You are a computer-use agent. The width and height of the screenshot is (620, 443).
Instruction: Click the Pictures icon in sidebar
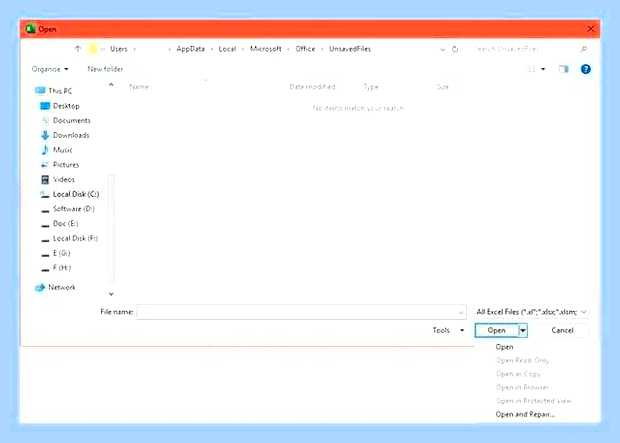(x=45, y=165)
